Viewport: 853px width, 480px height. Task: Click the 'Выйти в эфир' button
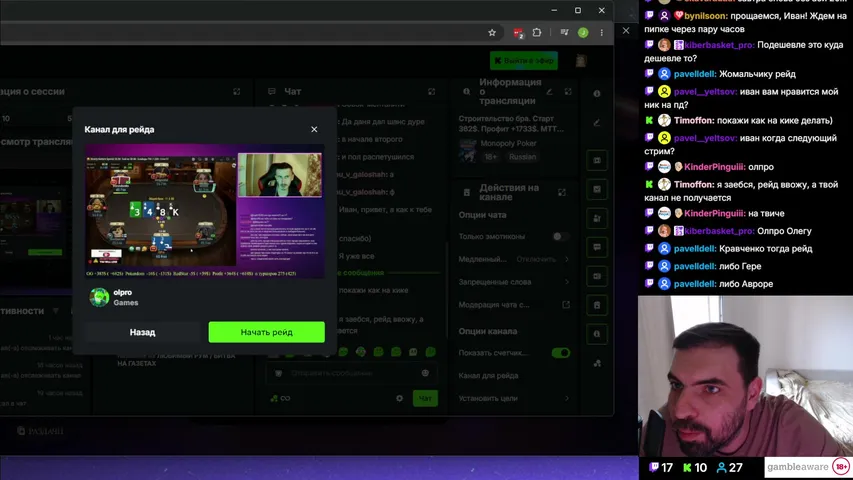pyautogui.click(x=524, y=60)
